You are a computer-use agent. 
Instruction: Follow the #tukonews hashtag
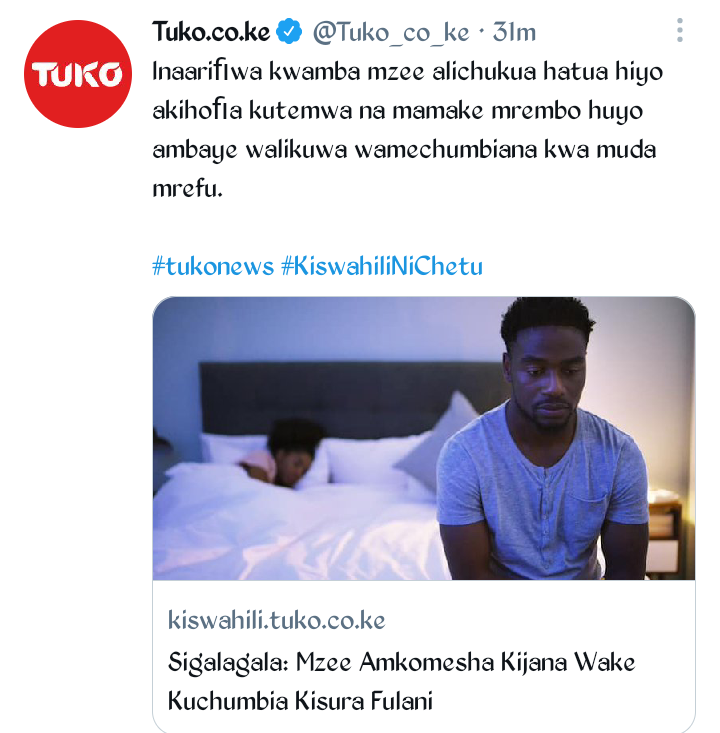tap(213, 266)
